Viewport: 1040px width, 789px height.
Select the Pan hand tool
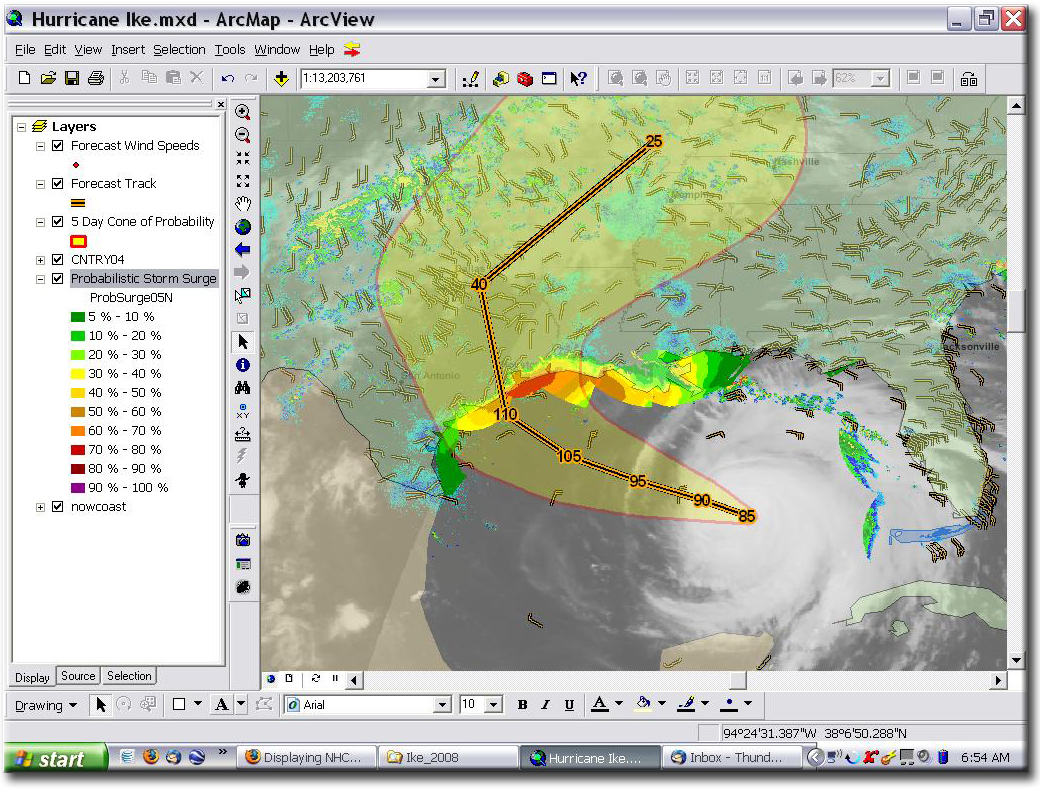pyautogui.click(x=243, y=204)
